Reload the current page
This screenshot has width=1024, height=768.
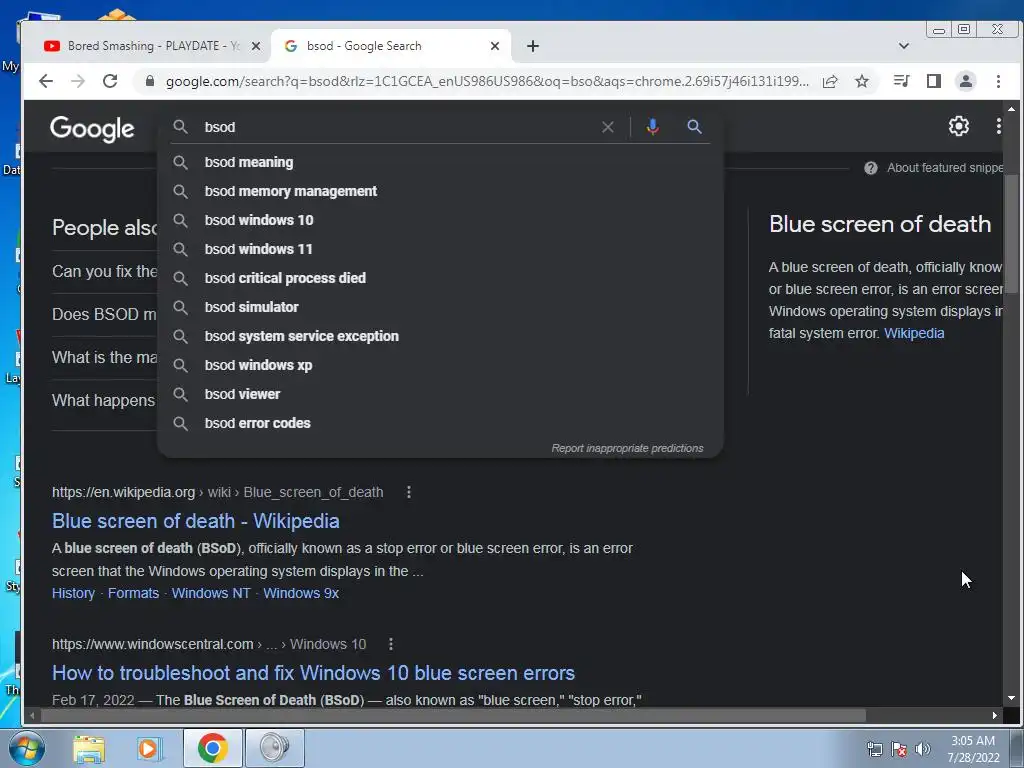click(110, 81)
